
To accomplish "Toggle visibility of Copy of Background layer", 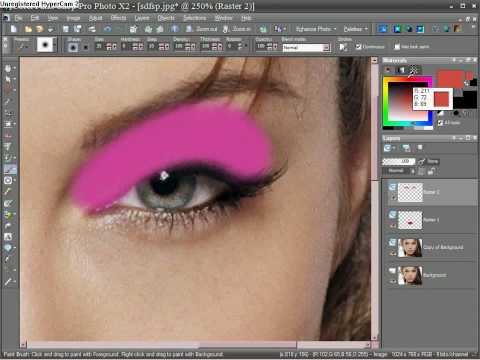I will point(393,254).
